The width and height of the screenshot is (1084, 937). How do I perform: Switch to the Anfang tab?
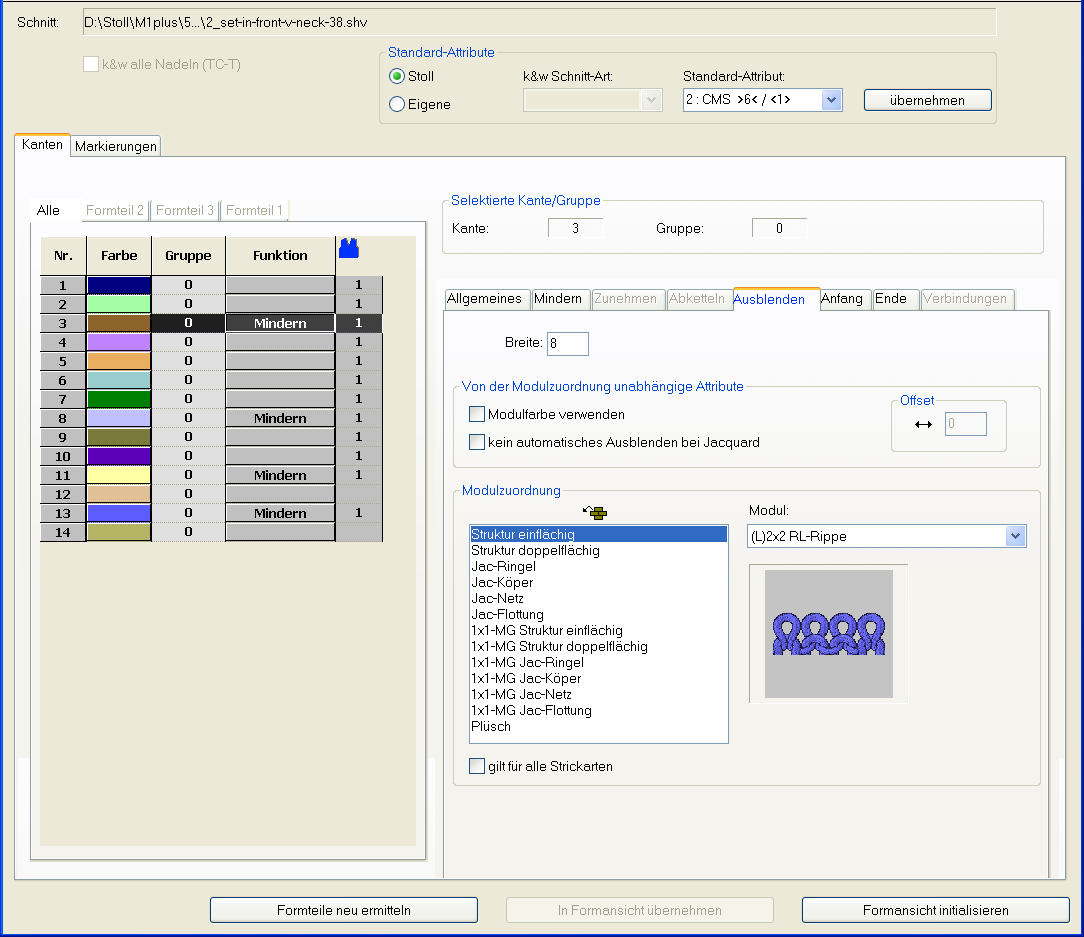tap(841, 299)
